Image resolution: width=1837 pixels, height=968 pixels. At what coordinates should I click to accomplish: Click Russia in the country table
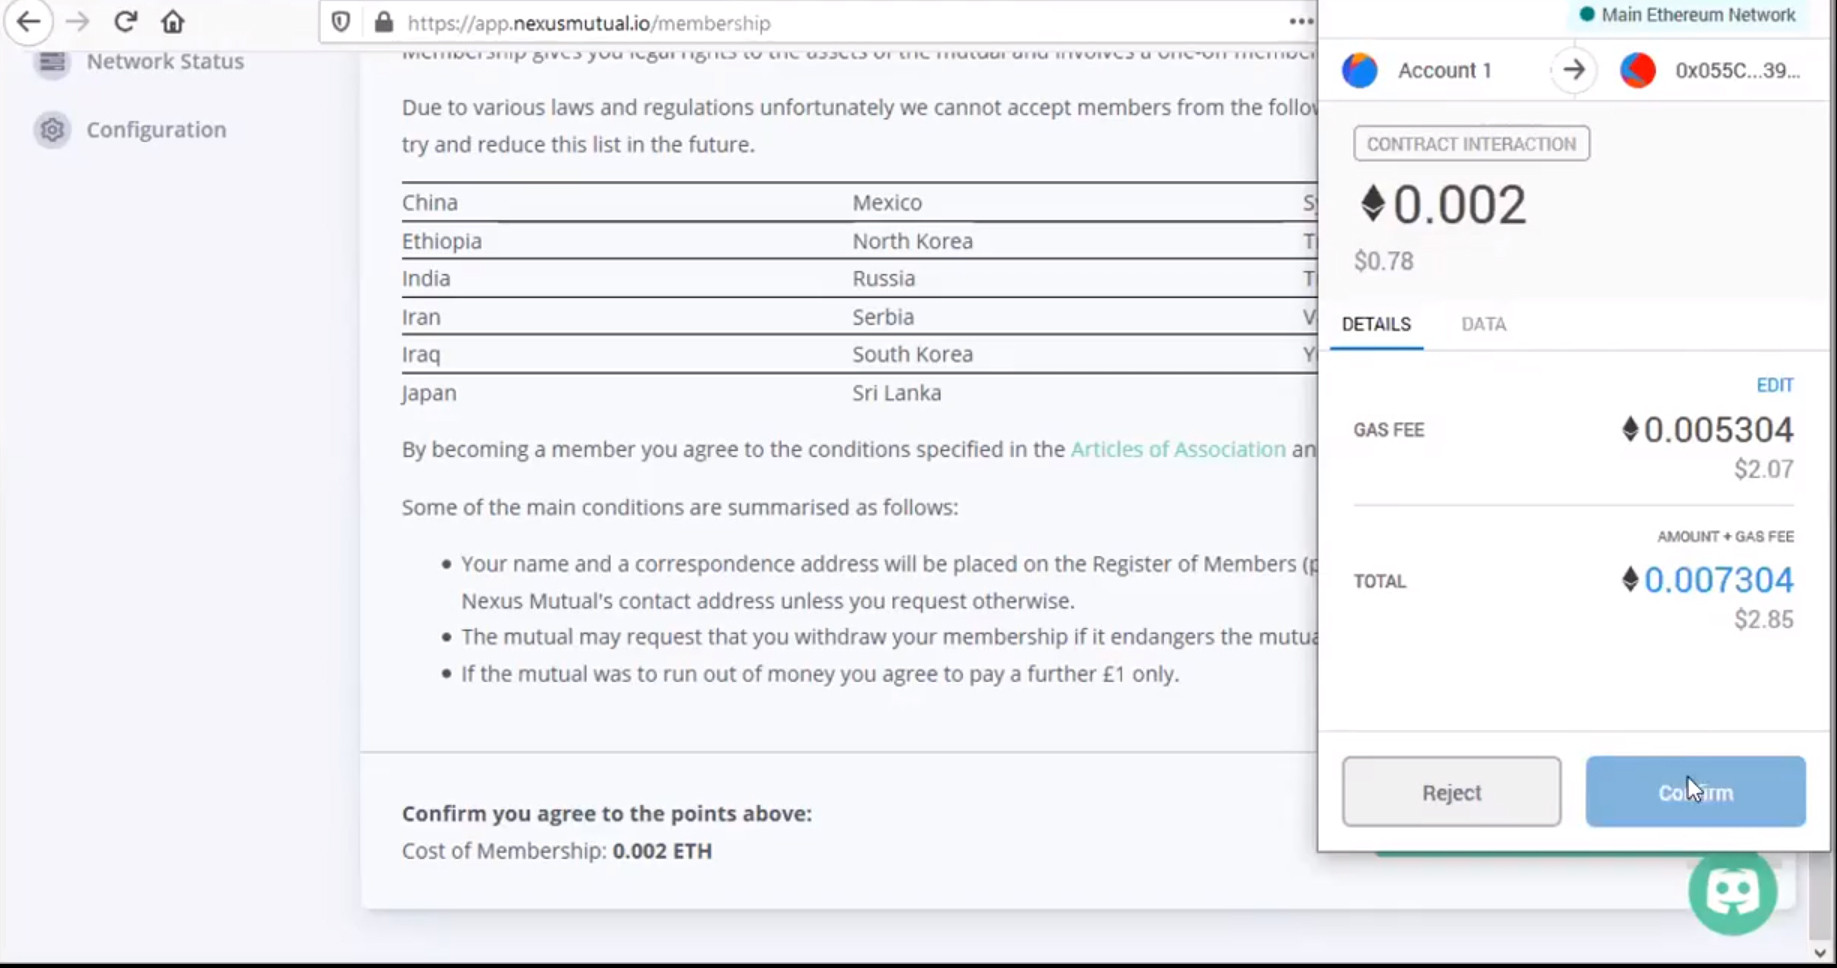883,279
